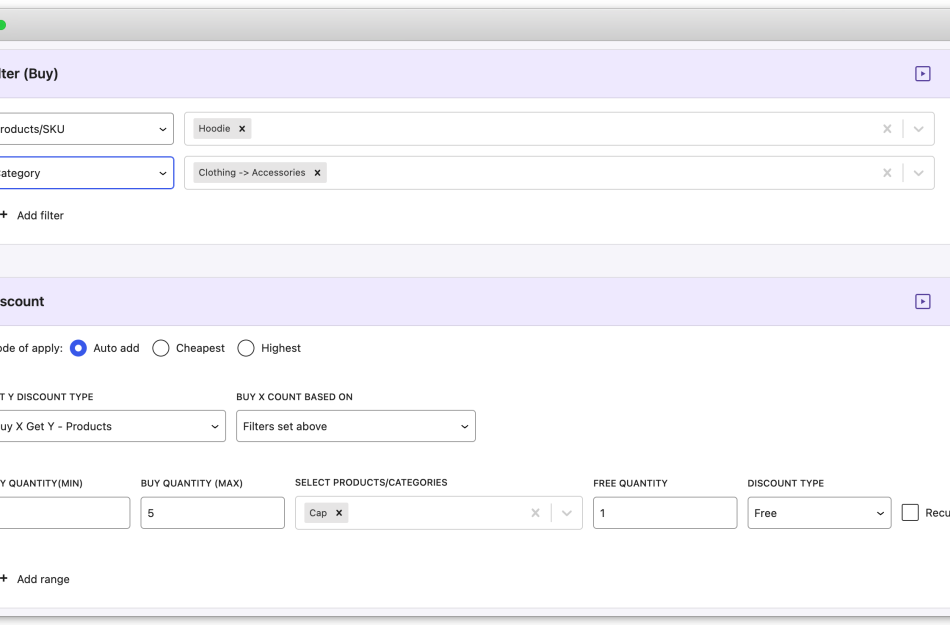Remove the Clothing -> Accessories tag

318,173
